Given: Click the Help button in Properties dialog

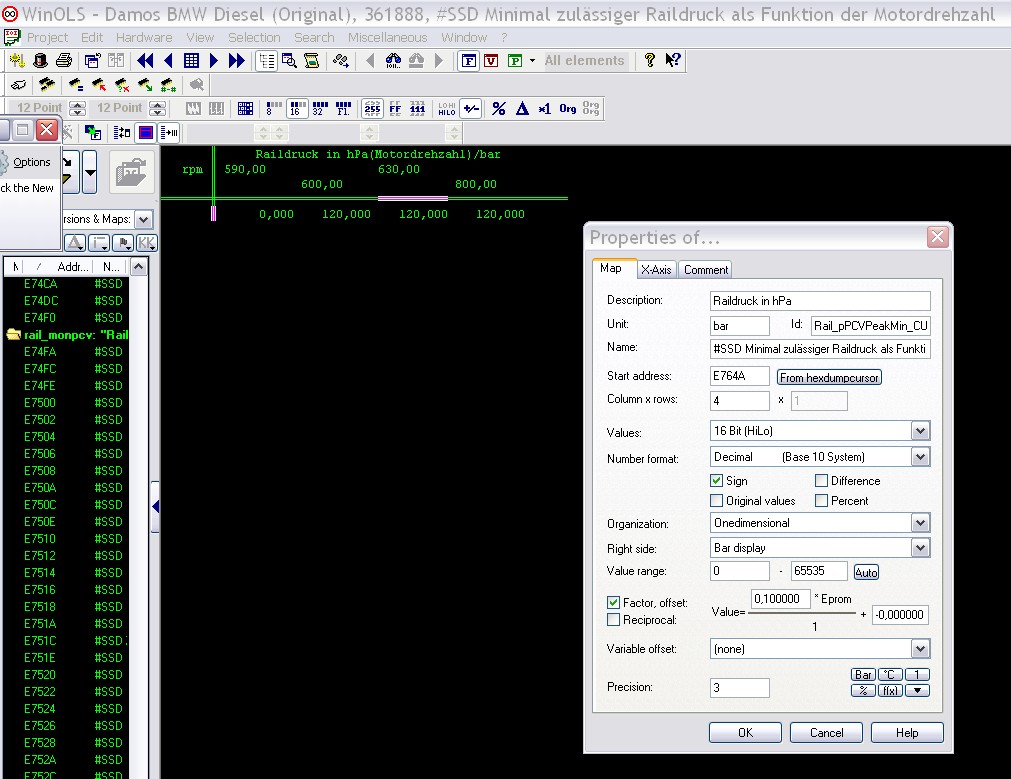Looking at the screenshot, I should click(907, 733).
